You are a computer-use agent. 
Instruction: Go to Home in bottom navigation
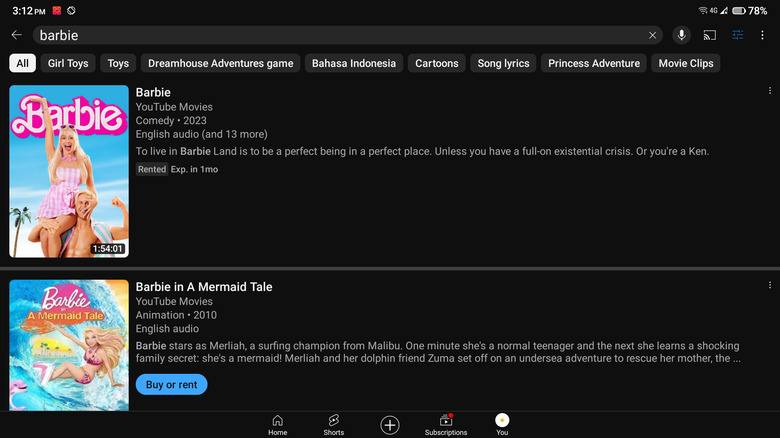[x=277, y=425]
